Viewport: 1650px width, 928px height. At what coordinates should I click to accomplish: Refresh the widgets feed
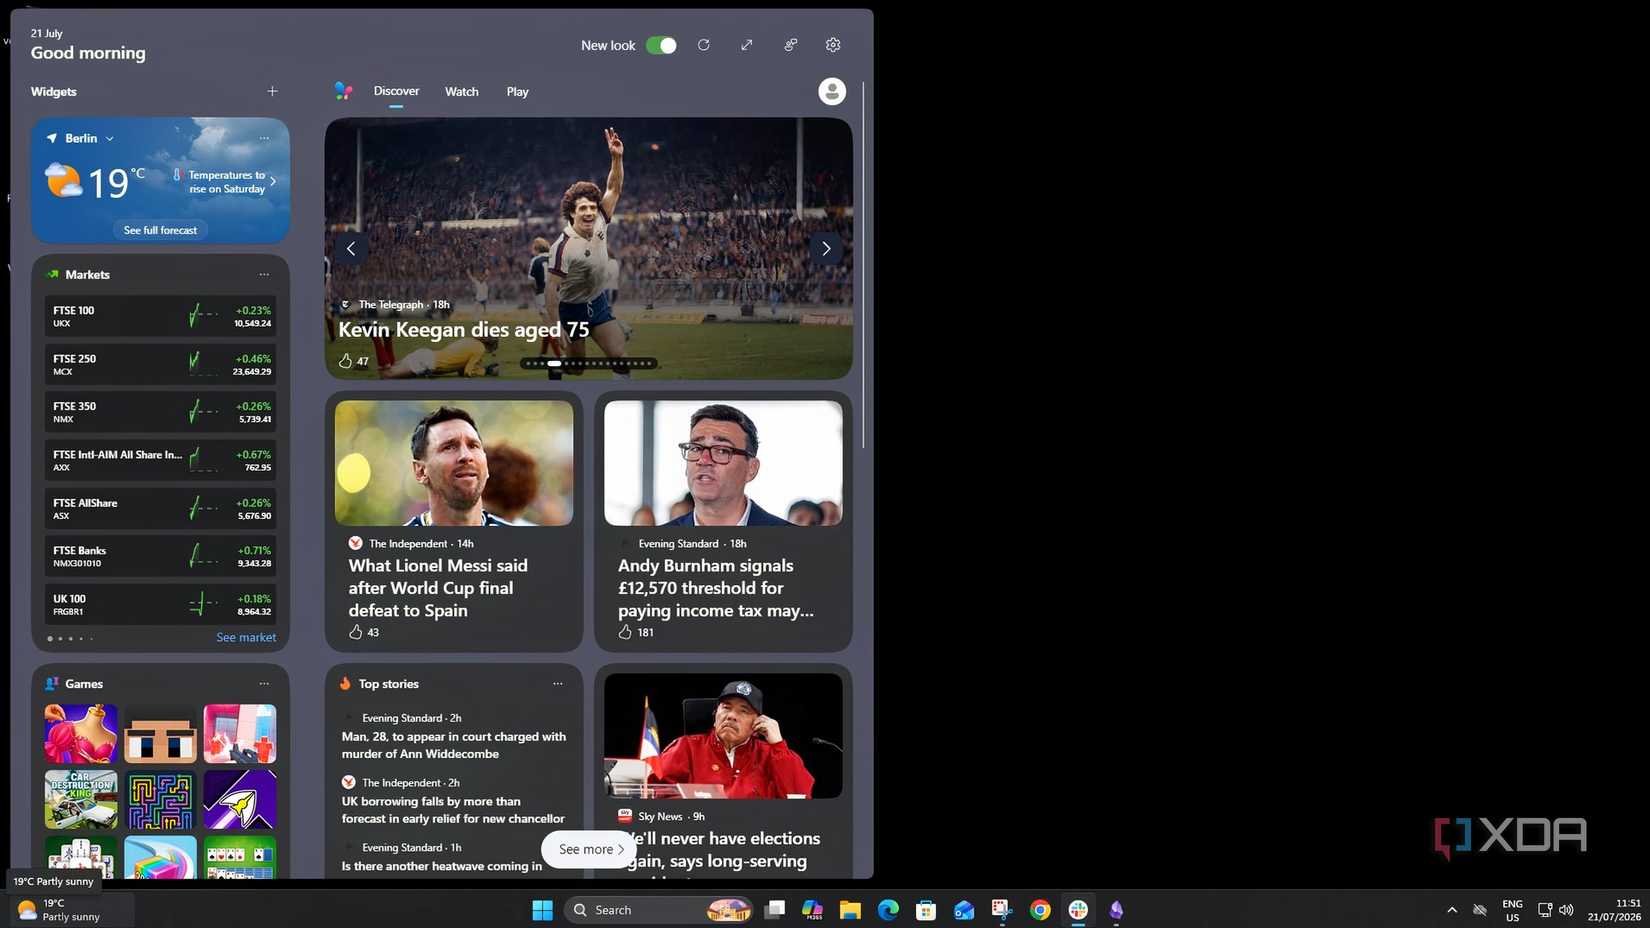point(704,45)
